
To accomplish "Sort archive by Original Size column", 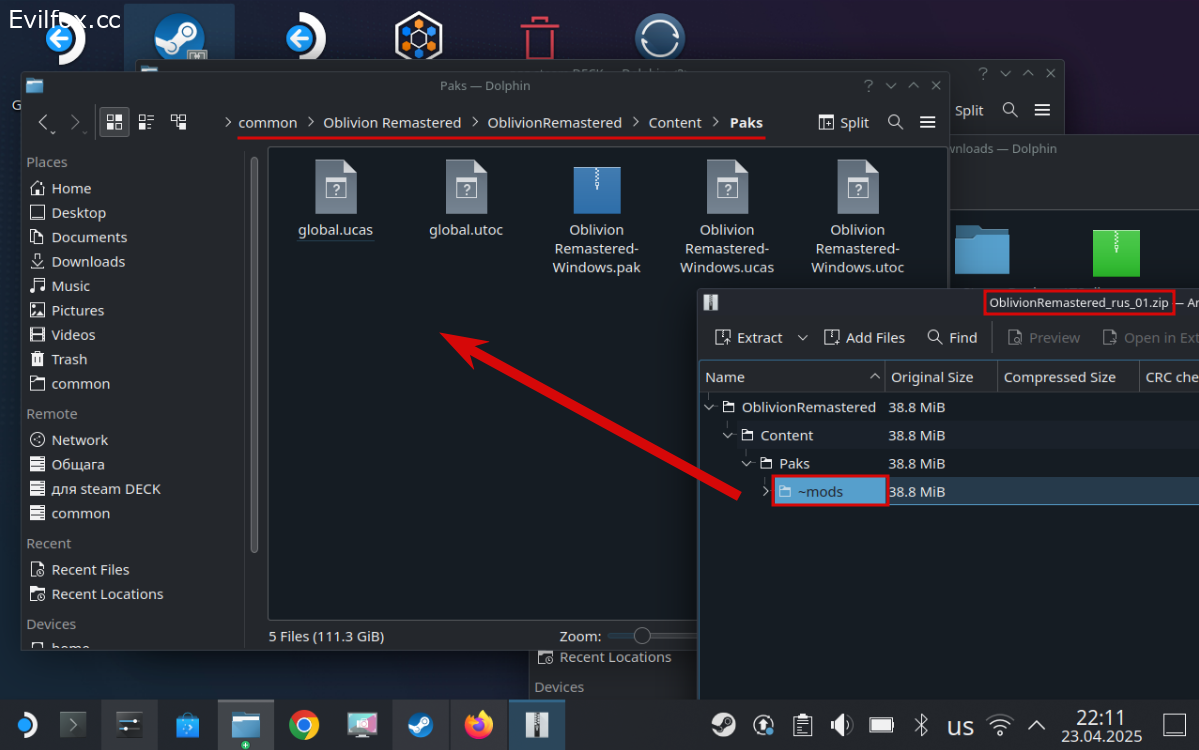I will 941,377.
